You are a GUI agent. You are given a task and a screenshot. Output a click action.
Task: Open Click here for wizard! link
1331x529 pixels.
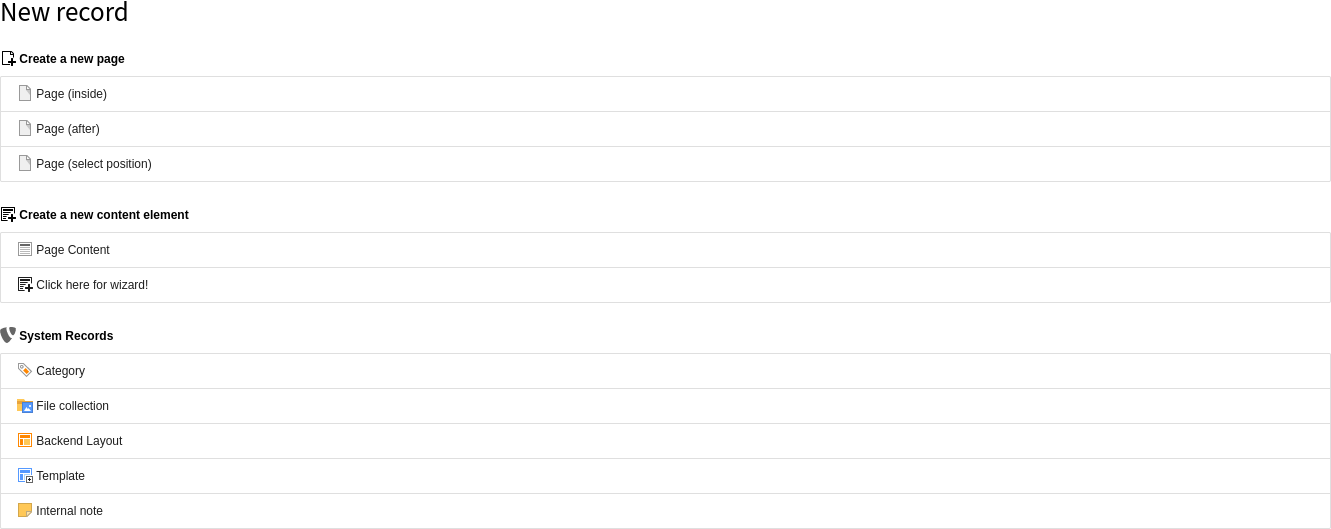(x=92, y=285)
